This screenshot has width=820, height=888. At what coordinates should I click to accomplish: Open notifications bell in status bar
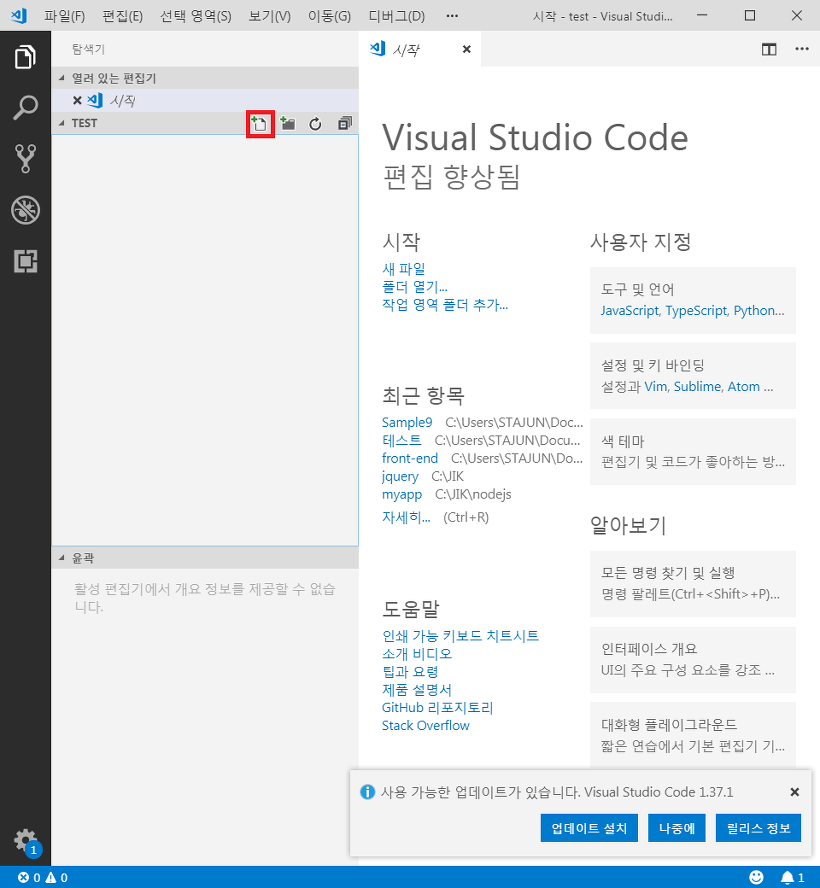(793, 877)
